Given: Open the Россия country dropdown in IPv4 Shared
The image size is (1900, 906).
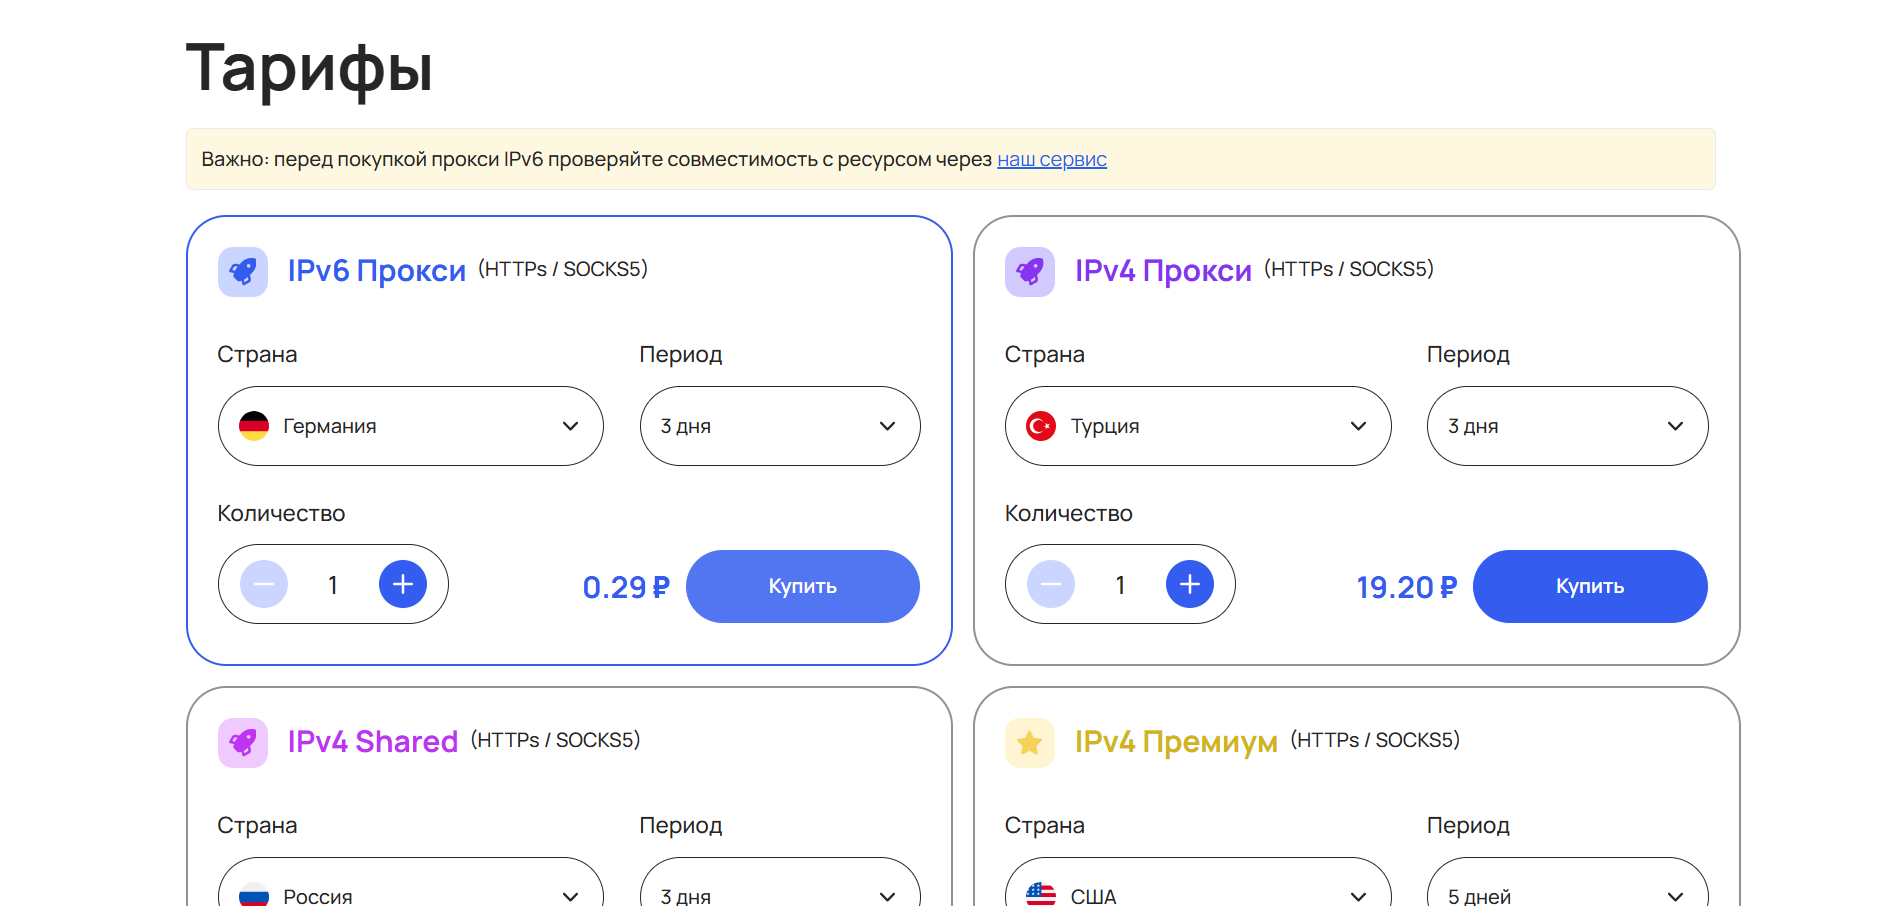Looking at the screenshot, I should (x=410, y=890).
